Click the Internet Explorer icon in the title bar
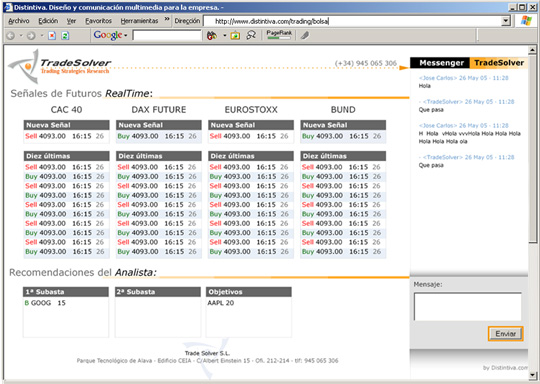This screenshot has height=384, width=540. [8, 7]
